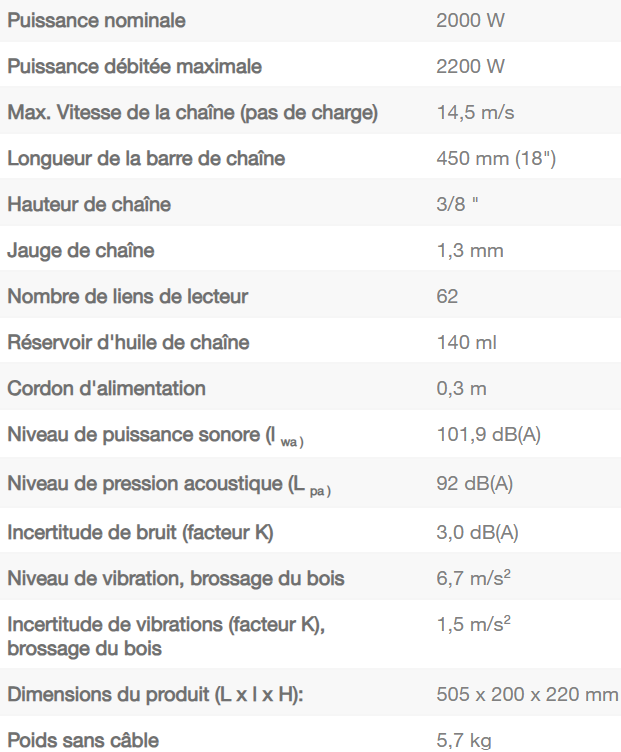The width and height of the screenshot is (621, 752).
Task: Click the "Puissance débitée maximale" label
Action: point(135,67)
